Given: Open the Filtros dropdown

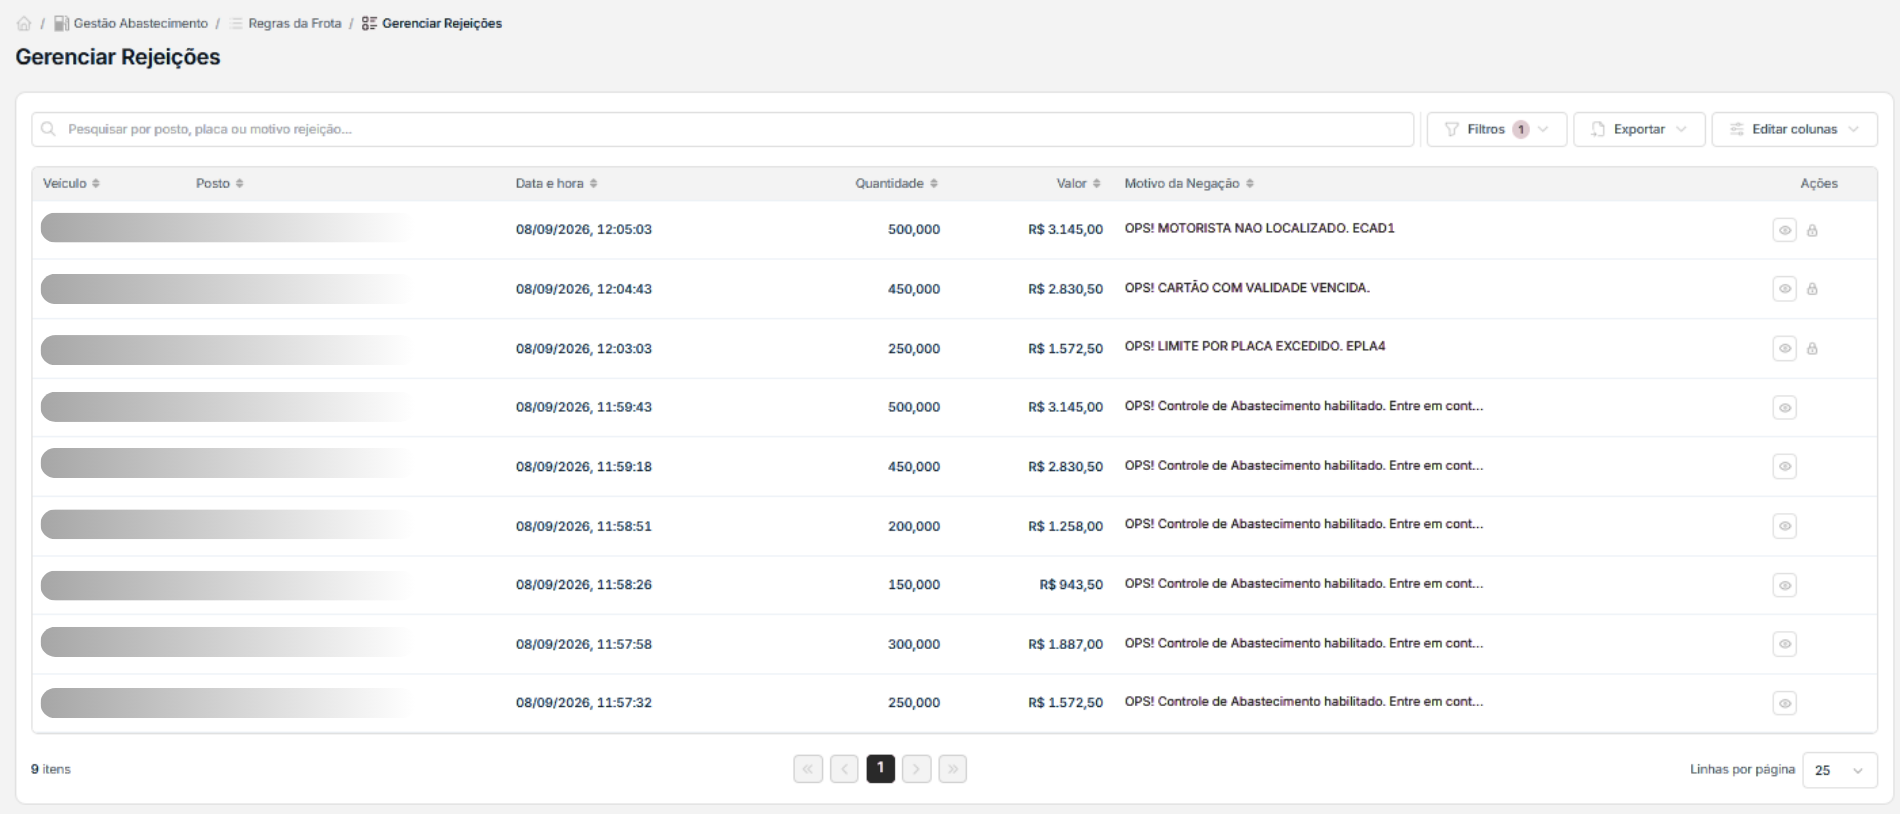Looking at the screenshot, I should [x=1496, y=129].
